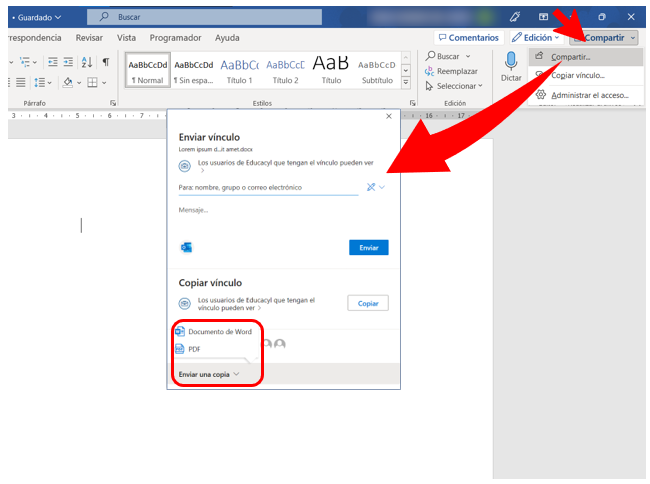The height and width of the screenshot is (484, 650).
Task: Click the borders icon
Action: tap(92, 82)
